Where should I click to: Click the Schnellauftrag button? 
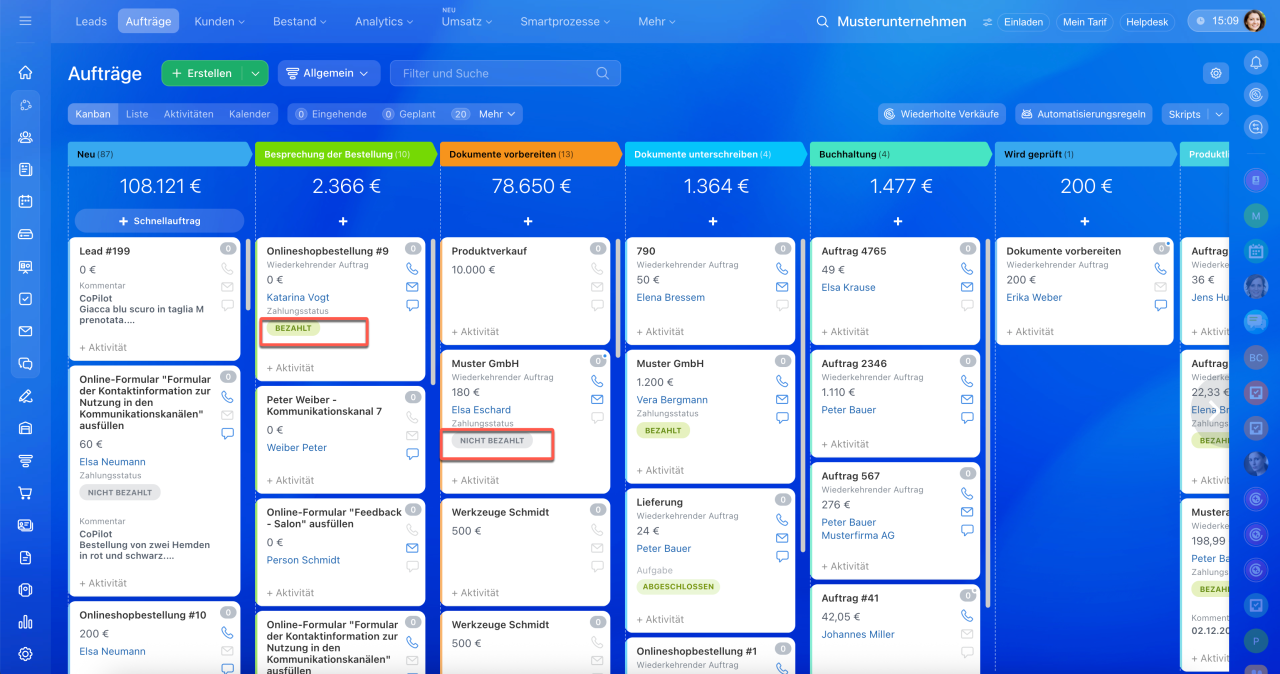[160, 221]
